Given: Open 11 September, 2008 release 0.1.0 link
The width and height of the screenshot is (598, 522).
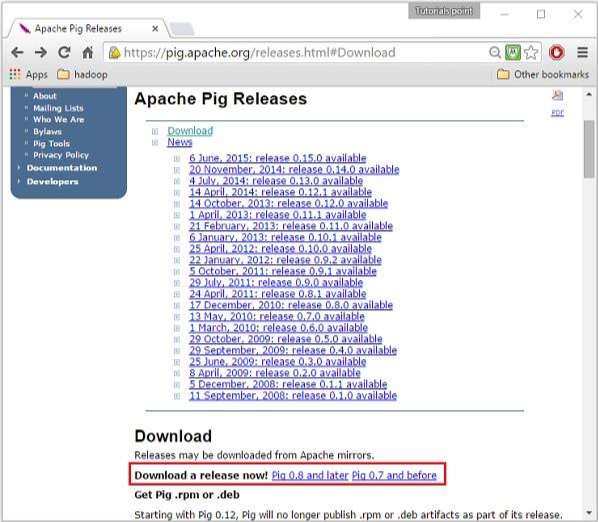Looking at the screenshot, I should pyautogui.click(x=293, y=396).
